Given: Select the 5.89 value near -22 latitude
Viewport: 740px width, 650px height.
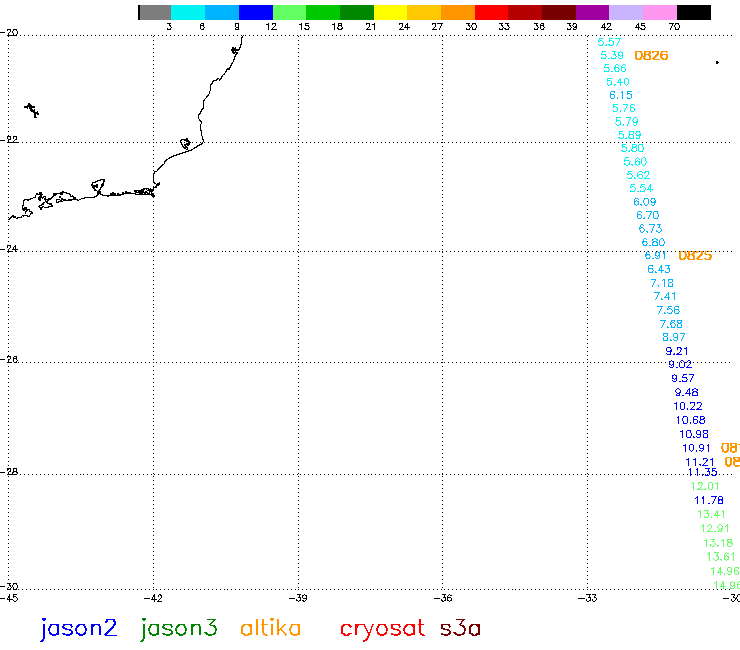Looking at the screenshot, I should pos(630,135).
